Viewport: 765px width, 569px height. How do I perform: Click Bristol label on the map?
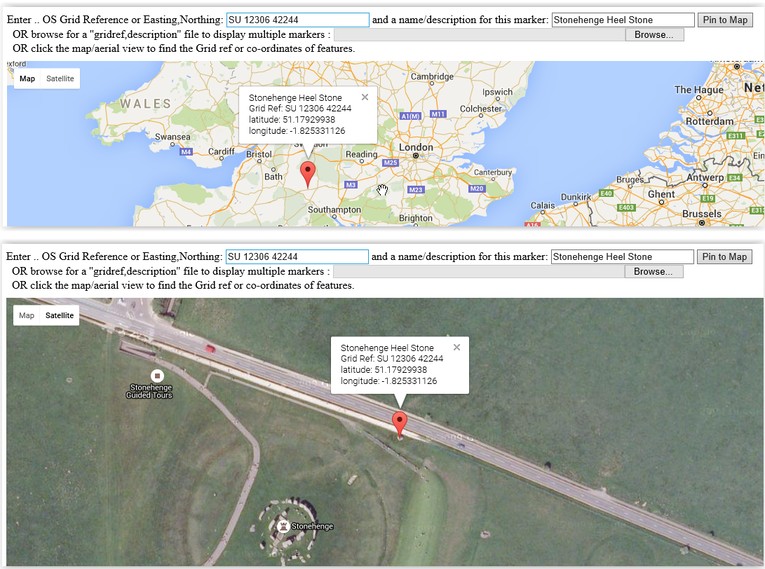pos(259,154)
